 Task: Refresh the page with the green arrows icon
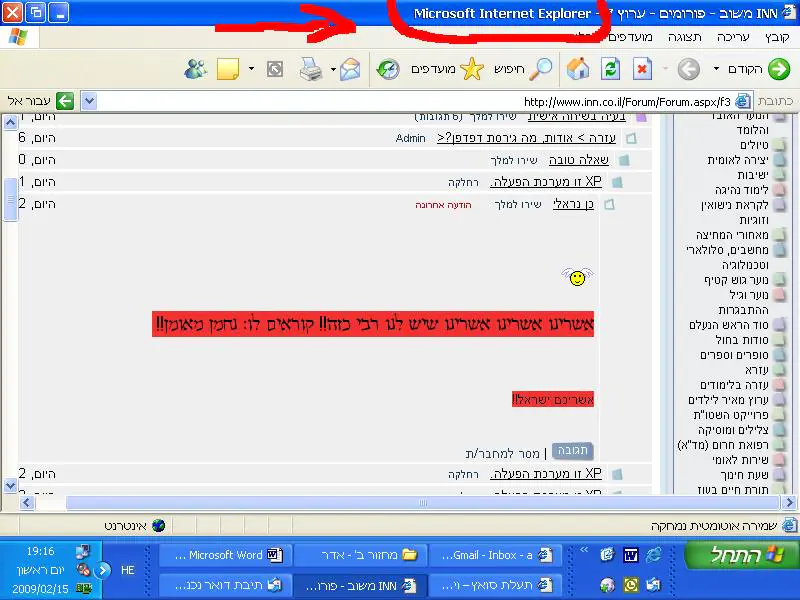point(610,69)
